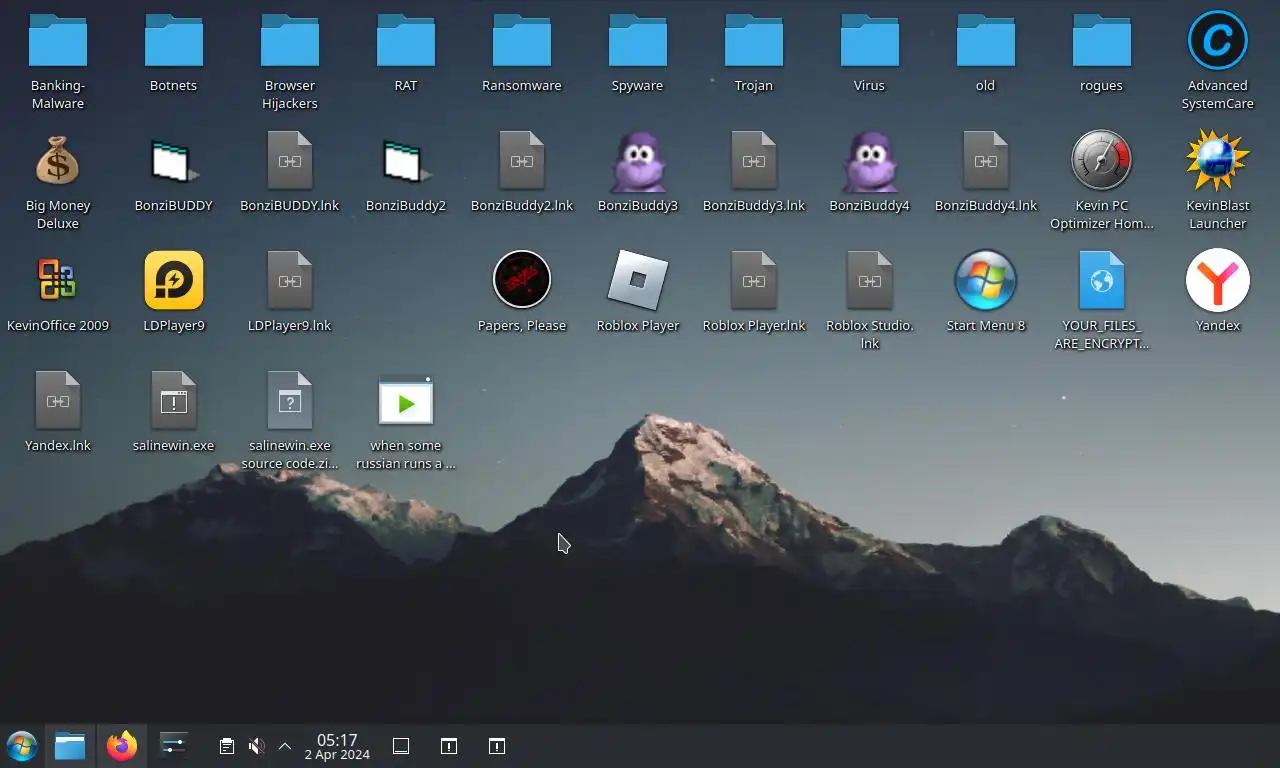1280x768 pixels.
Task: Select the Yandex browser icon
Action: click(1218, 281)
